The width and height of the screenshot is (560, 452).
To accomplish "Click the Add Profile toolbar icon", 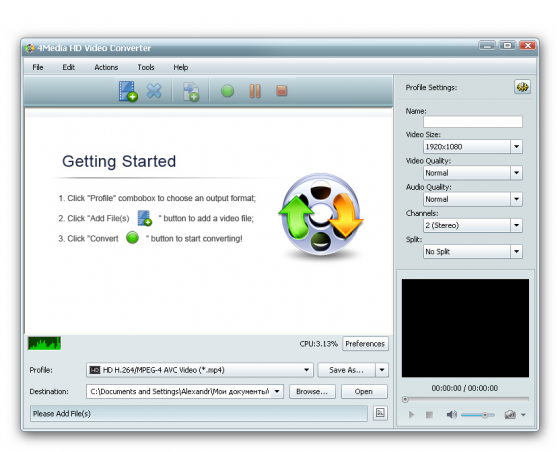I will point(191,92).
